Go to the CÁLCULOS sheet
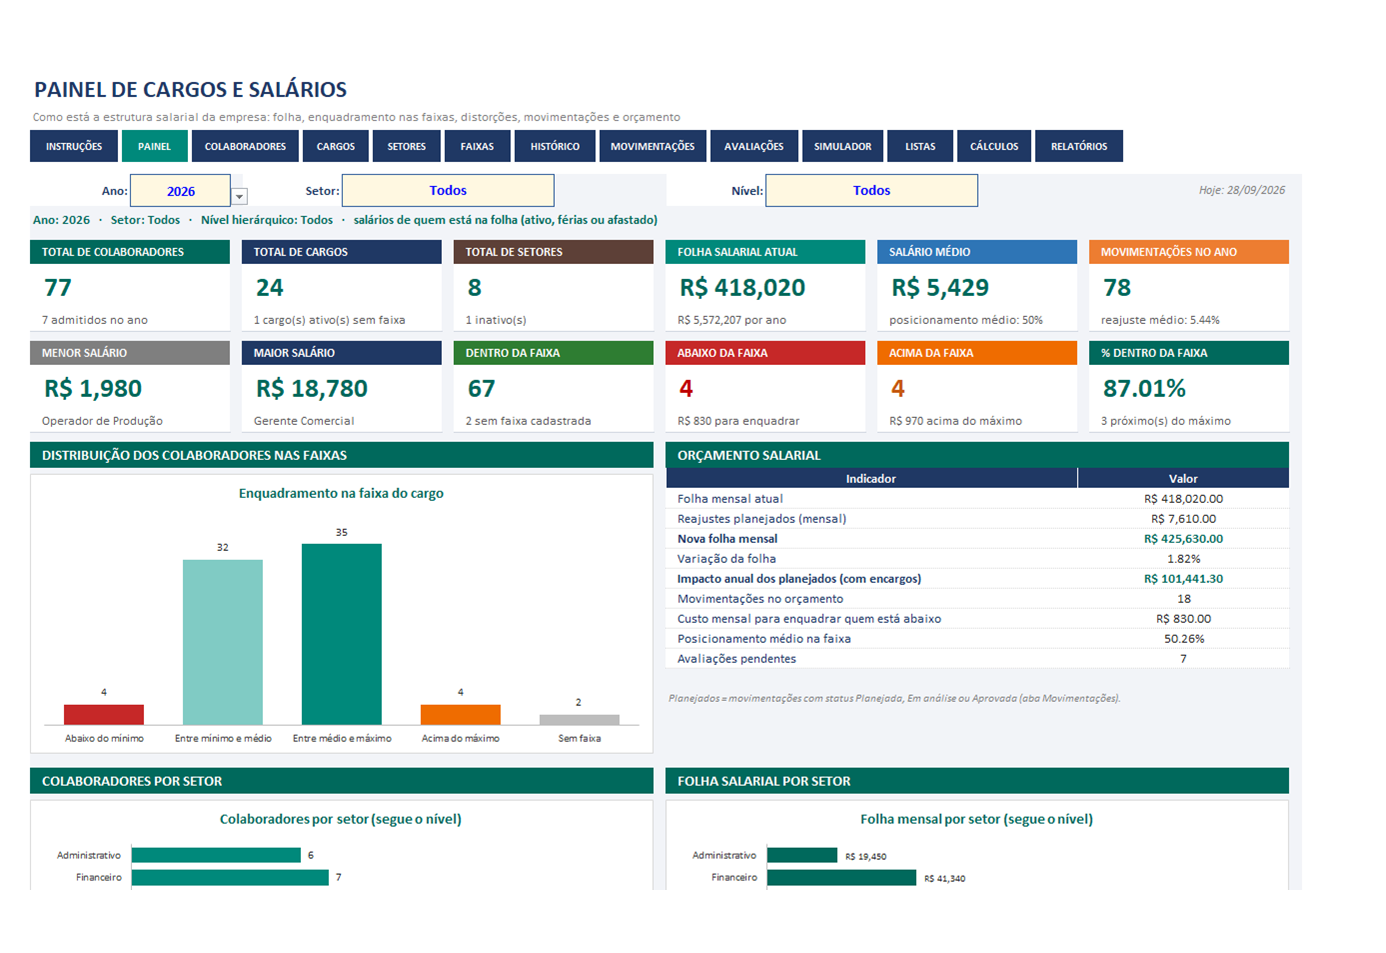This screenshot has height=953, width=1386. tap(994, 146)
